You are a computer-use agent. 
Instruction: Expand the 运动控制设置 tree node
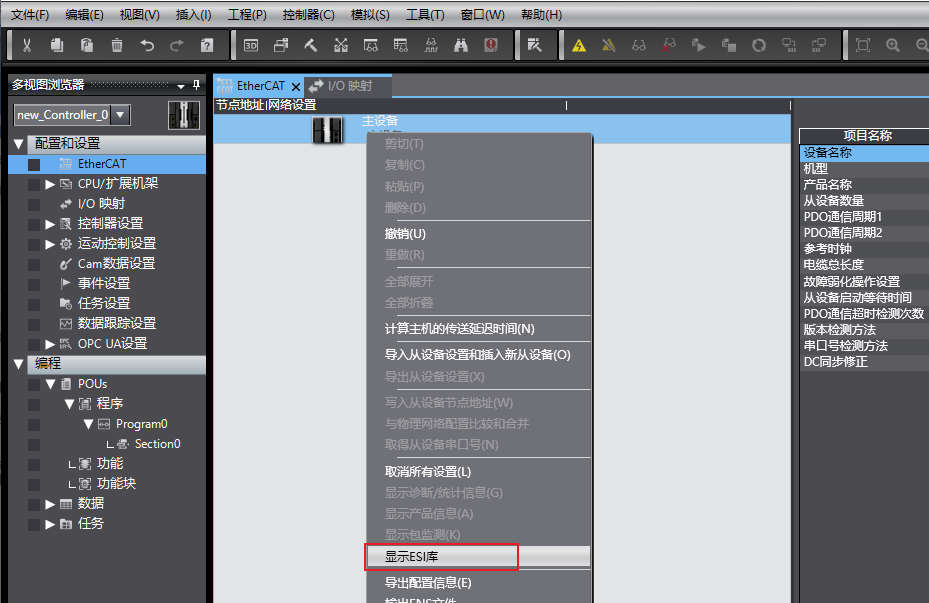tap(50, 244)
